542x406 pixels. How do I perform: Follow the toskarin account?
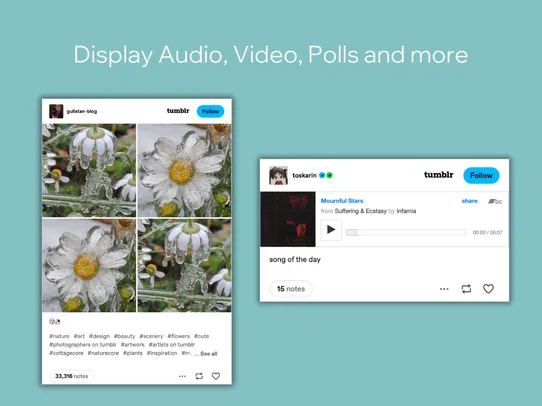point(481,176)
